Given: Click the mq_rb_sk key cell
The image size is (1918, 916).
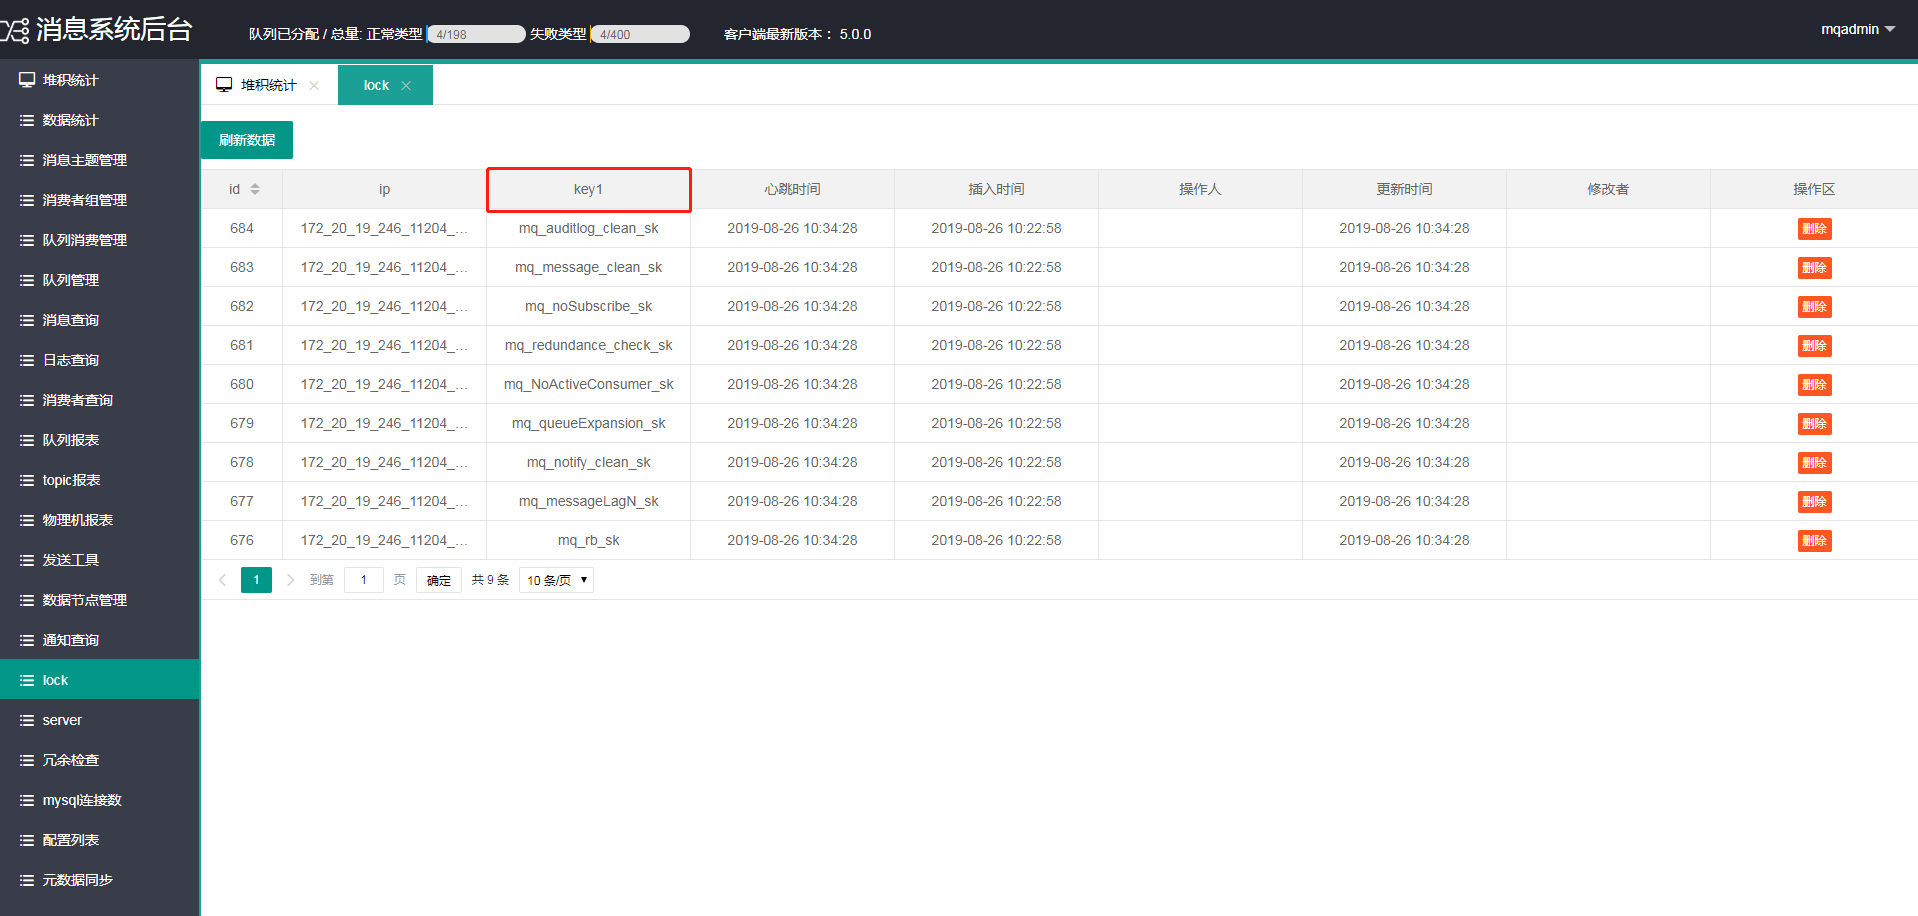Looking at the screenshot, I should point(589,540).
